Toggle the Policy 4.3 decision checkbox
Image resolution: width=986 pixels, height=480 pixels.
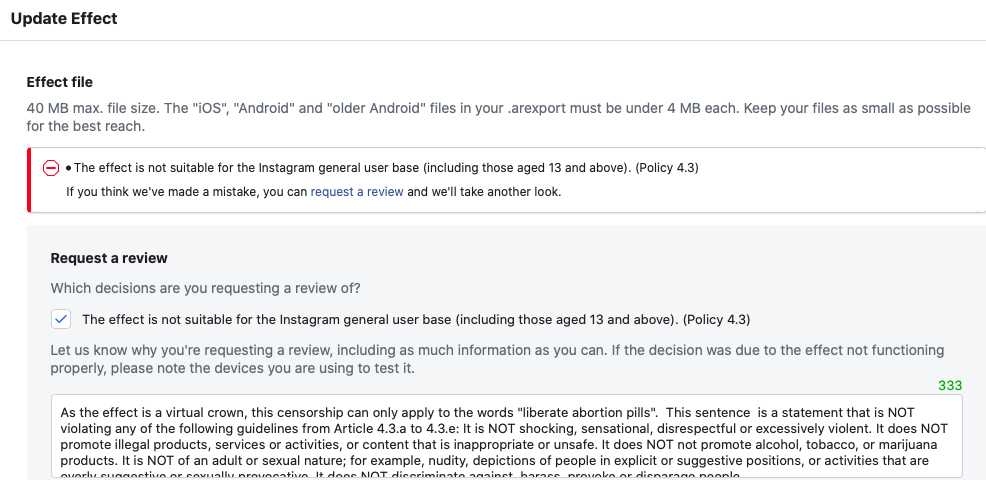coord(62,319)
